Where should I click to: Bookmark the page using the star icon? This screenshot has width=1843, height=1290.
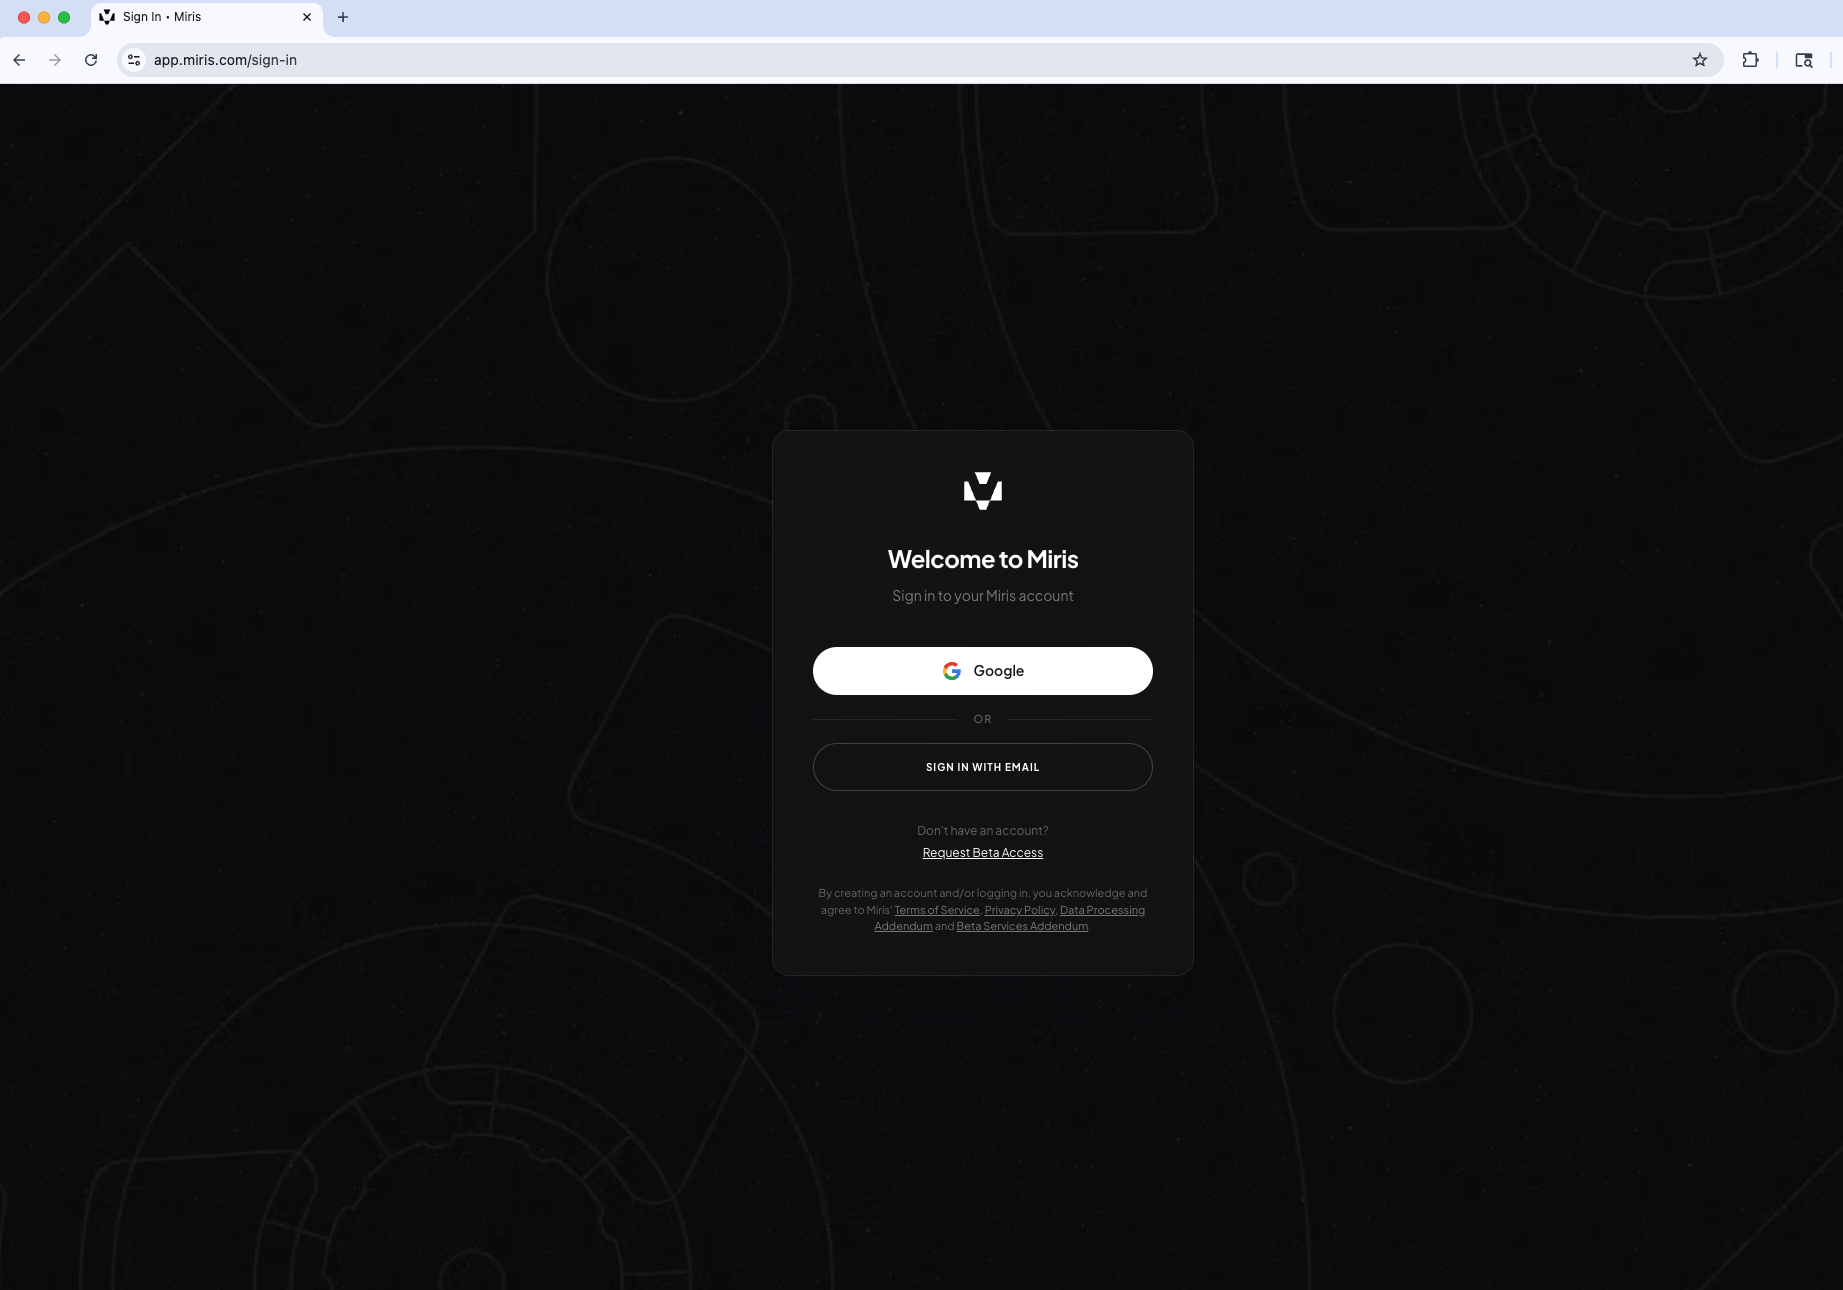tap(1700, 60)
